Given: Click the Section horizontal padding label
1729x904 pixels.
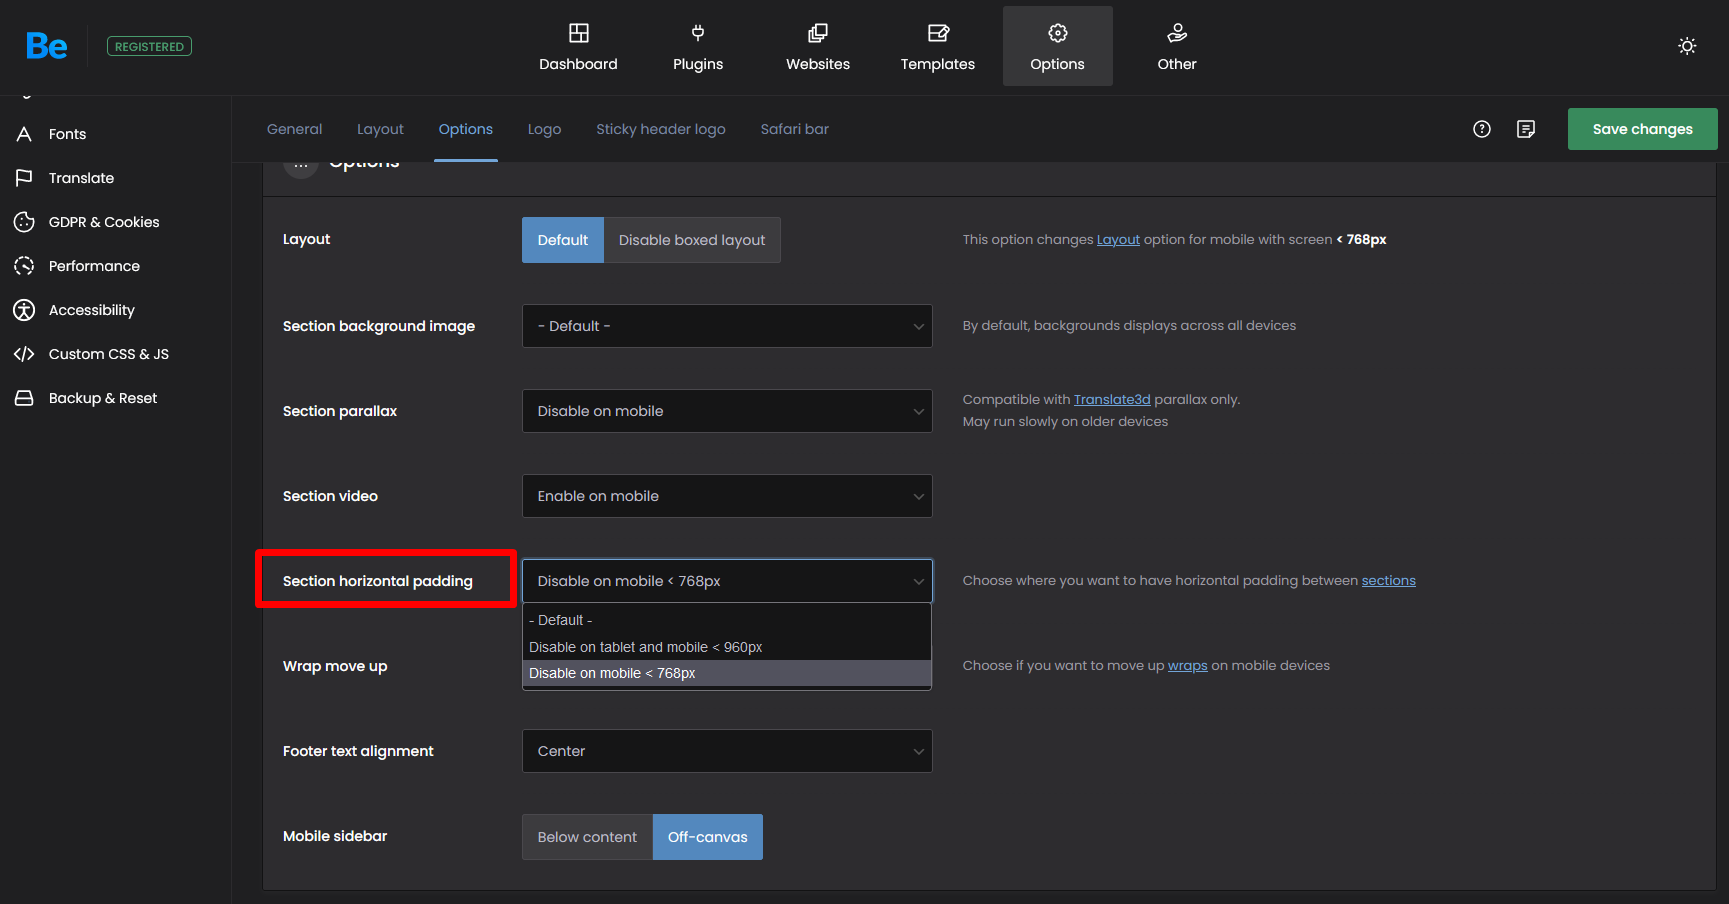Looking at the screenshot, I should [x=378, y=581].
